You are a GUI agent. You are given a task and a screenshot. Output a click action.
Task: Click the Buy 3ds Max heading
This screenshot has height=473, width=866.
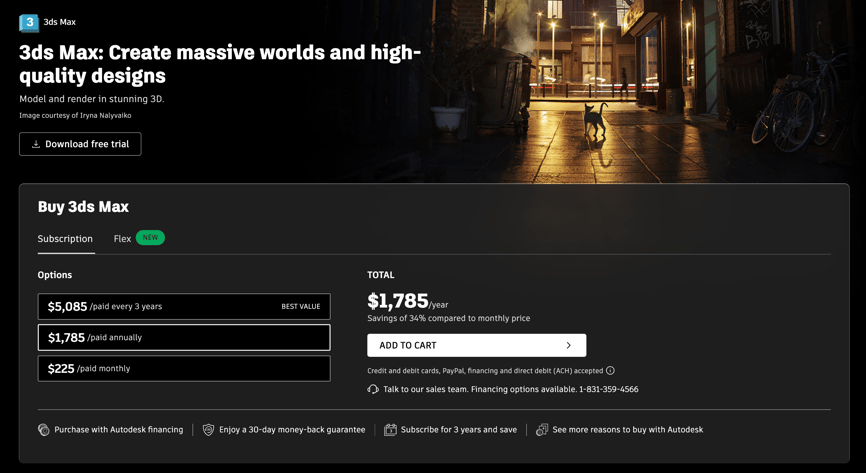[83, 207]
